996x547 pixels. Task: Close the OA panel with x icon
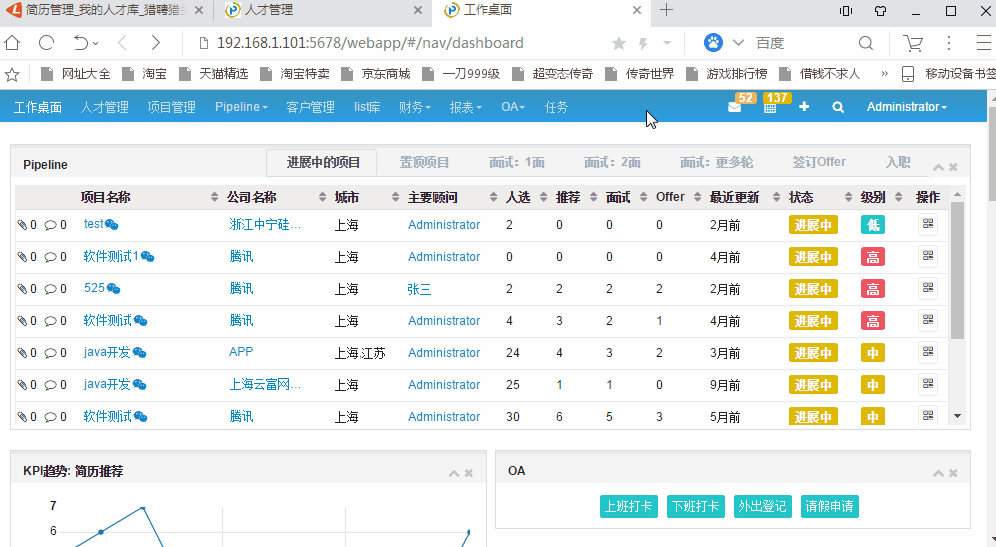[953, 473]
